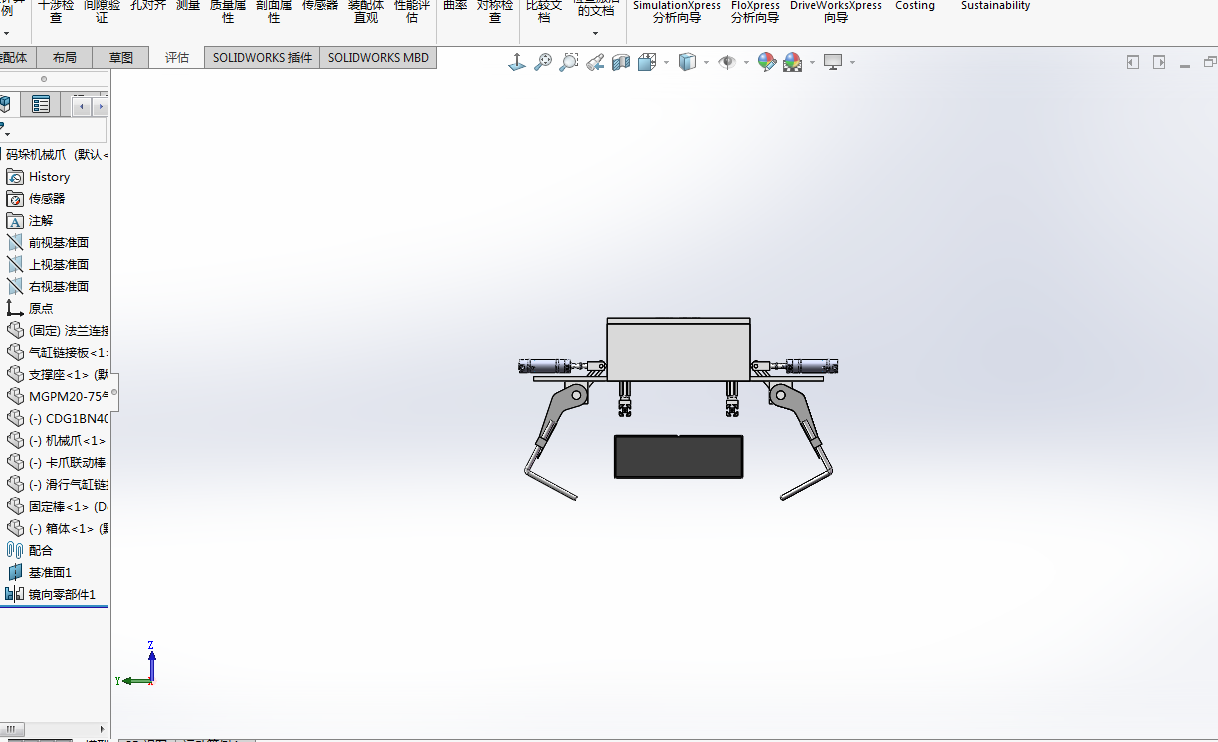The width and height of the screenshot is (1218, 742).
Task: Open the Display Style dropdown arrow
Action: [x=706, y=62]
